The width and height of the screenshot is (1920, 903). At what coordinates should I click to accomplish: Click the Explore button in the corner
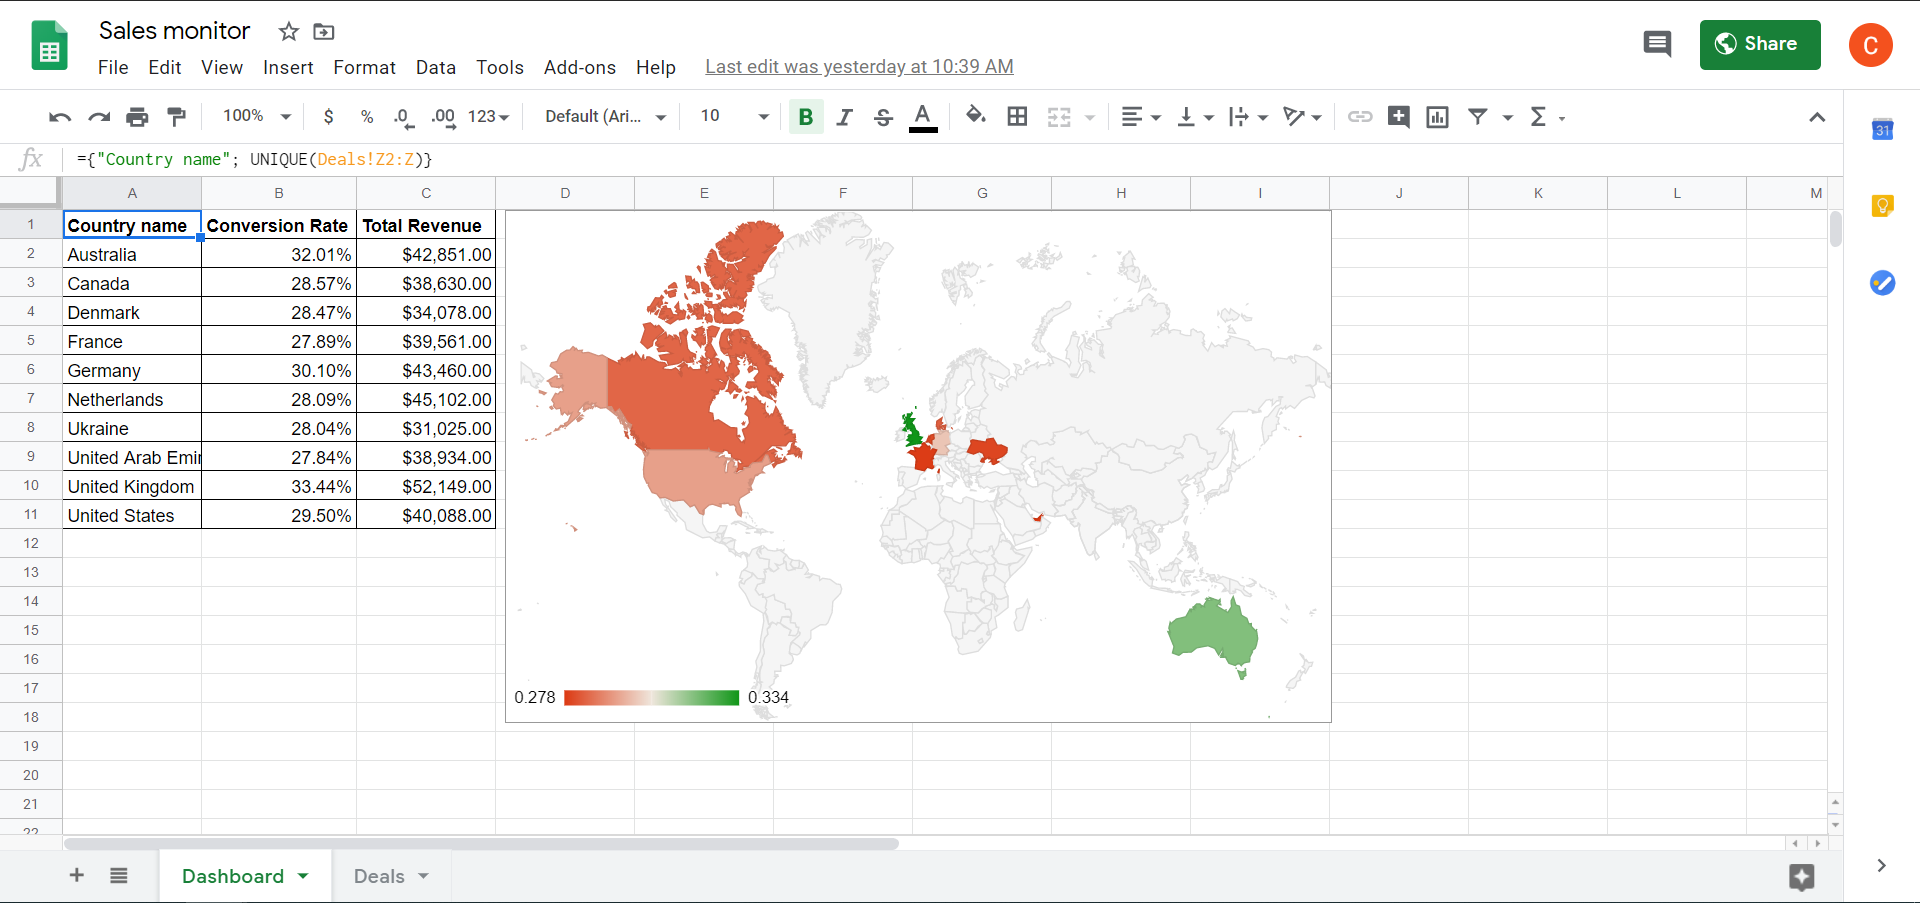pos(1802,877)
